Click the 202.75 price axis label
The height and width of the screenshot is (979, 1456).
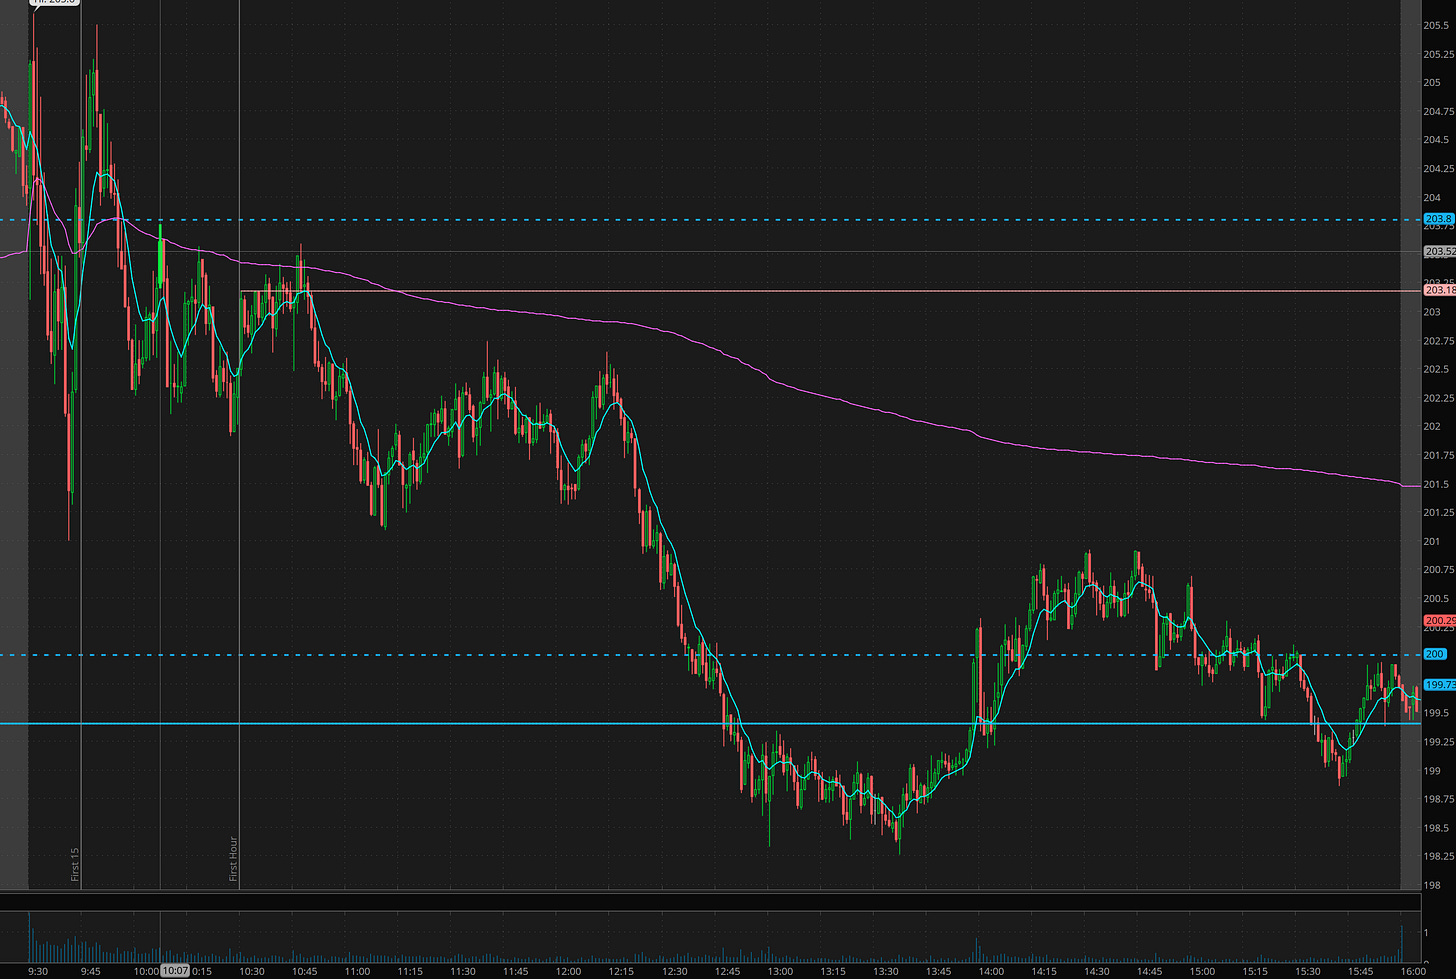pos(1438,341)
